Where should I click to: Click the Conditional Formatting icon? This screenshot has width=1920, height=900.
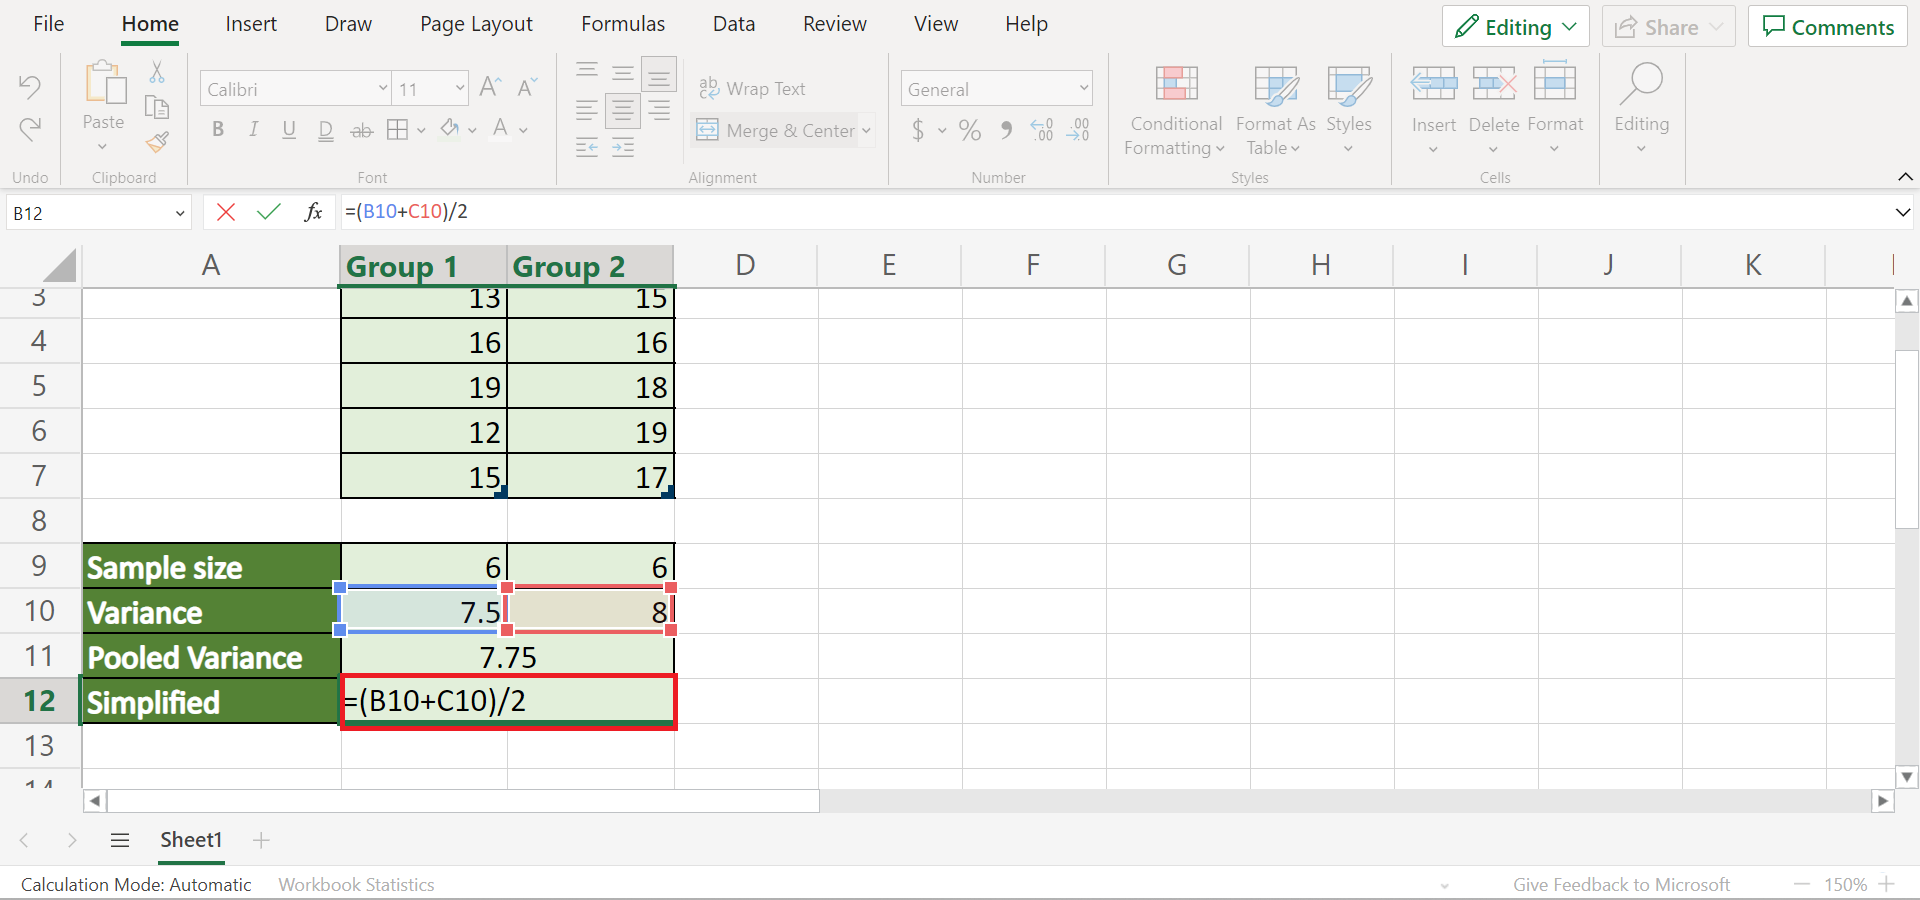pyautogui.click(x=1176, y=84)
